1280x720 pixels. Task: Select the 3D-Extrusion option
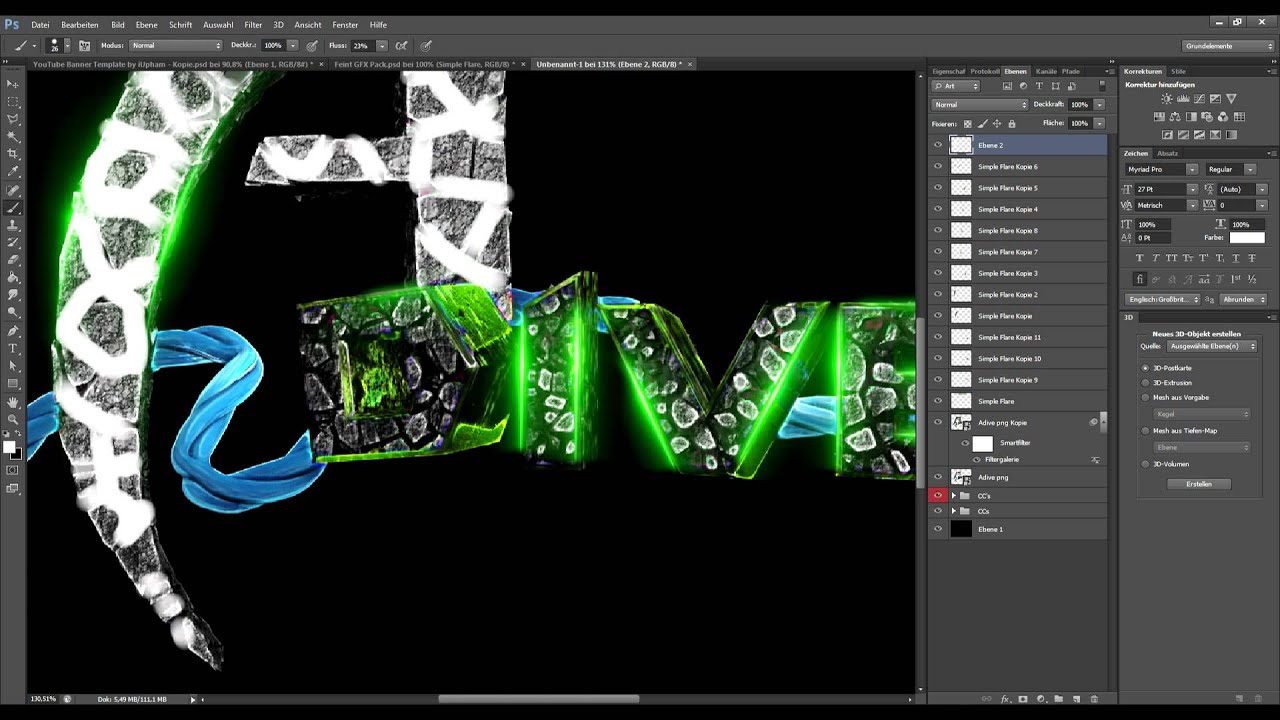(1145, 383)
